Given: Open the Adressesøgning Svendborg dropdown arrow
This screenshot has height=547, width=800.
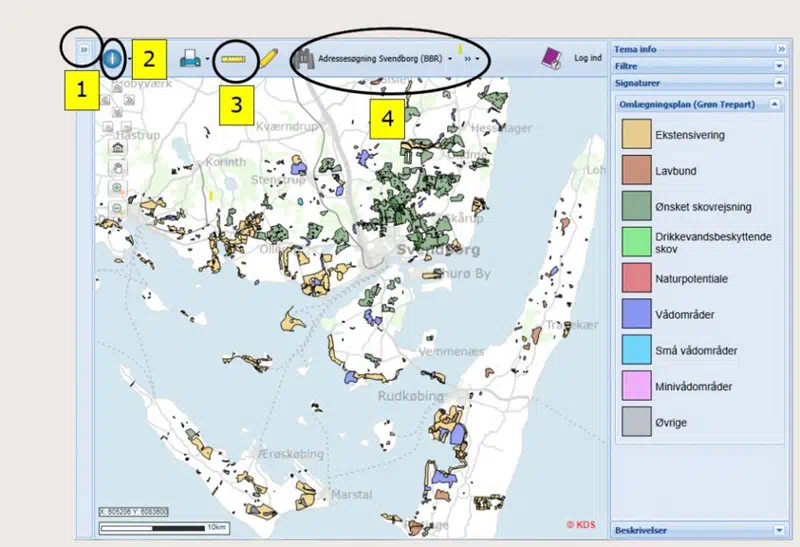Looking at the screenshot, I should pyautogui.click(x=451, y=60).
